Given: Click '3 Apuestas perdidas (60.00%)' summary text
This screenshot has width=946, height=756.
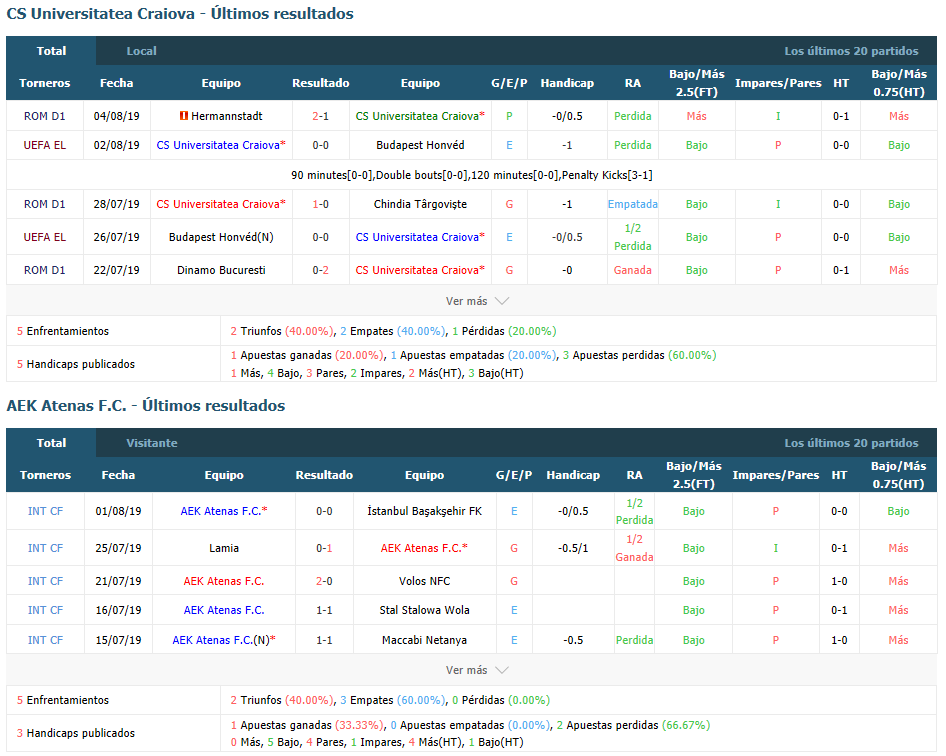Looking at the screenshot, I should point(640,355).
